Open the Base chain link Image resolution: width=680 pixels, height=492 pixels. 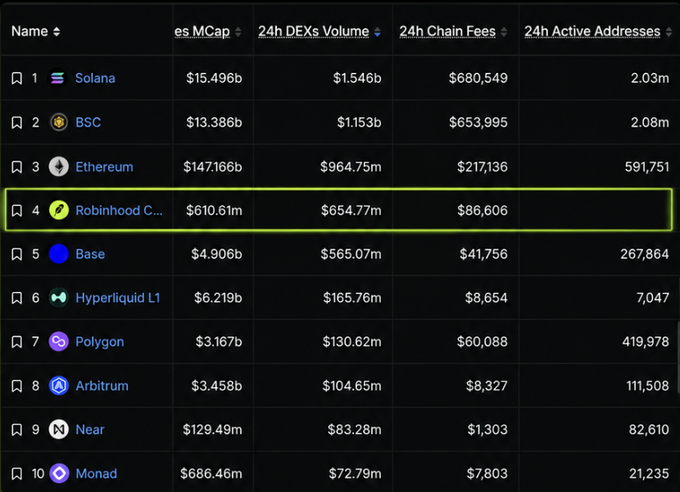coord(90,254)
